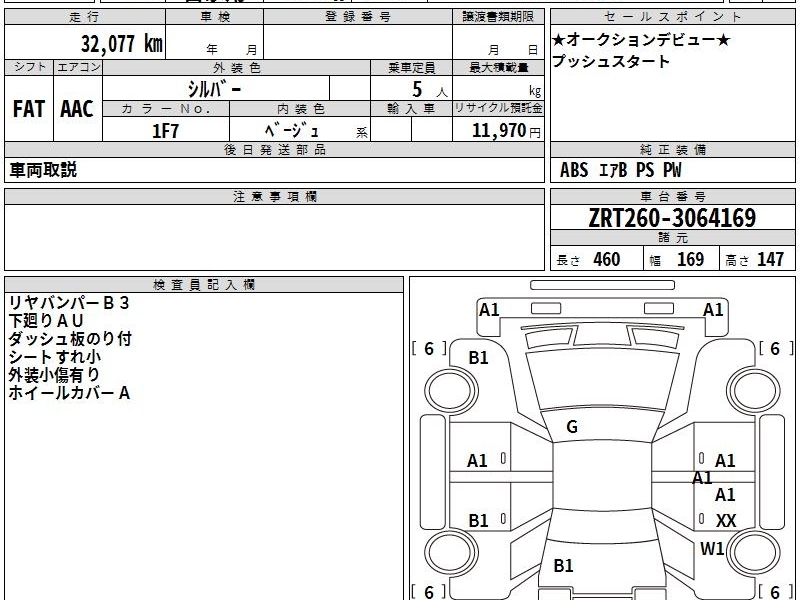The width and height of the screenshot is (800, 600).
Task: Click the upper-right wheel circle in the diagram
Action: pos(753,390)
